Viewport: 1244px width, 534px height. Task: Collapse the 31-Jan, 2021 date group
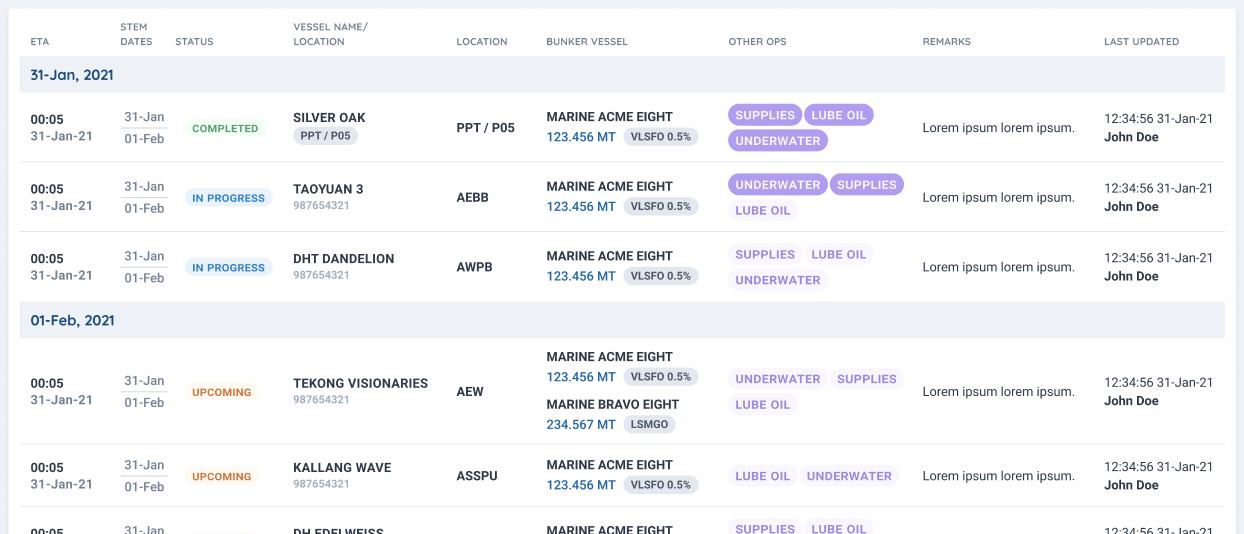point(72,75)
